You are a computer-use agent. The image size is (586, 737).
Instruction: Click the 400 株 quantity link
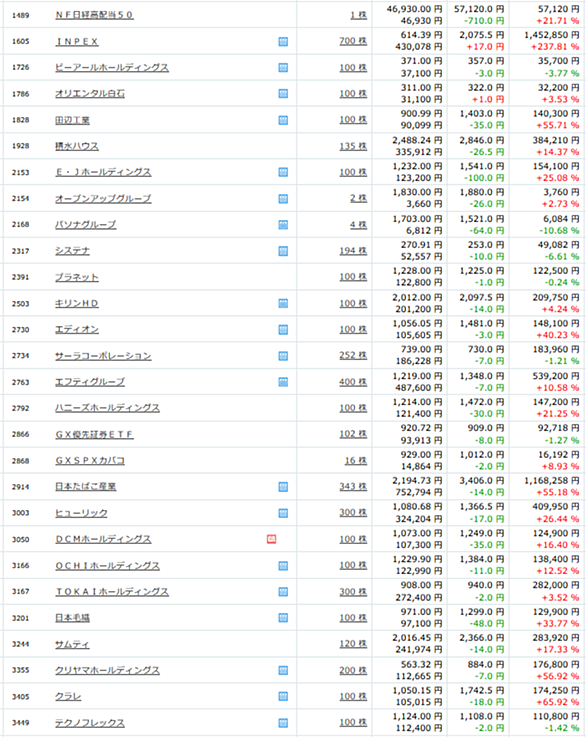click(353, 382)
